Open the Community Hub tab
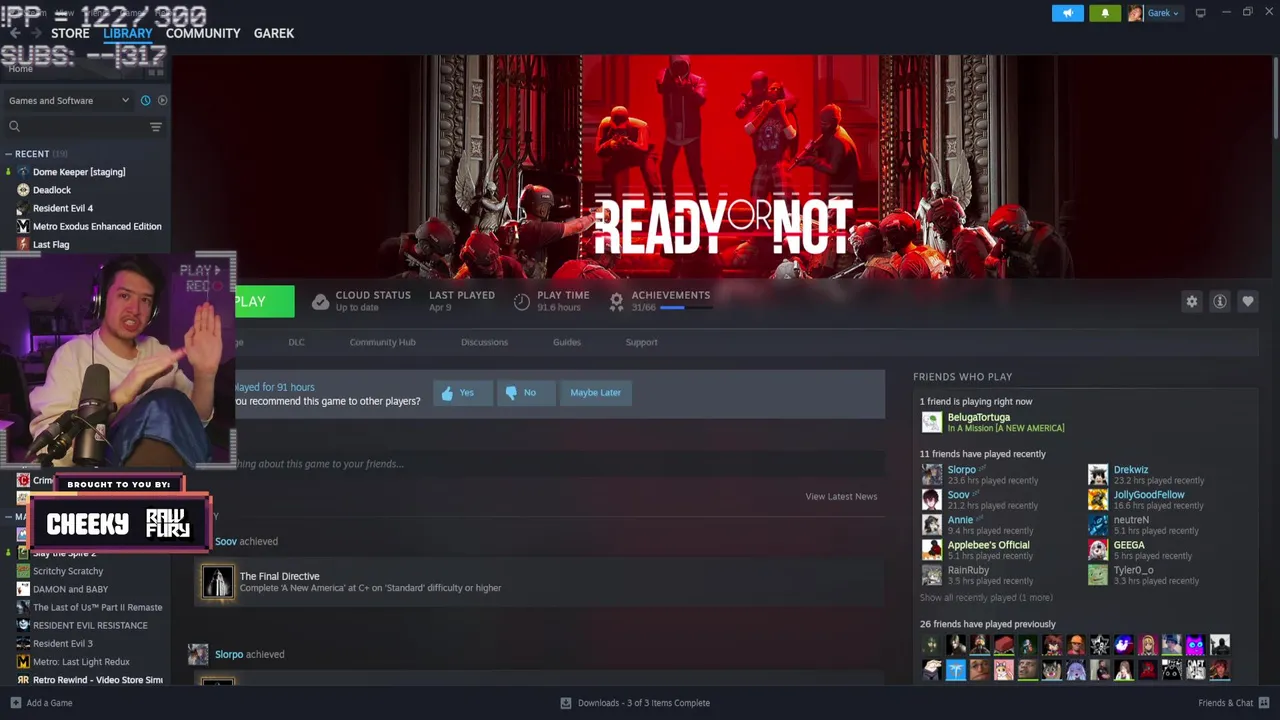 pos(382,342)
